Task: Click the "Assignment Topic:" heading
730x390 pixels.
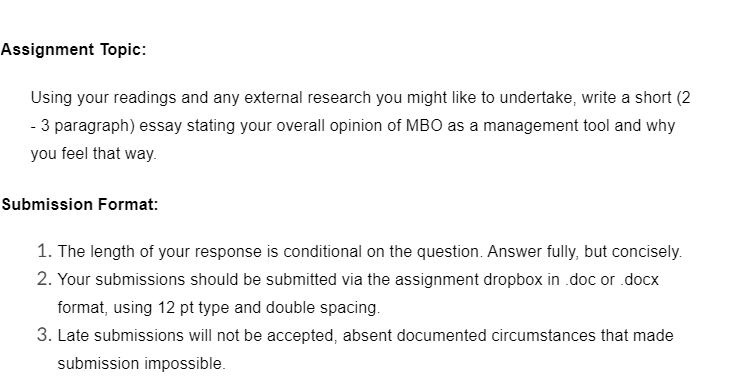Action: (74, 49)
